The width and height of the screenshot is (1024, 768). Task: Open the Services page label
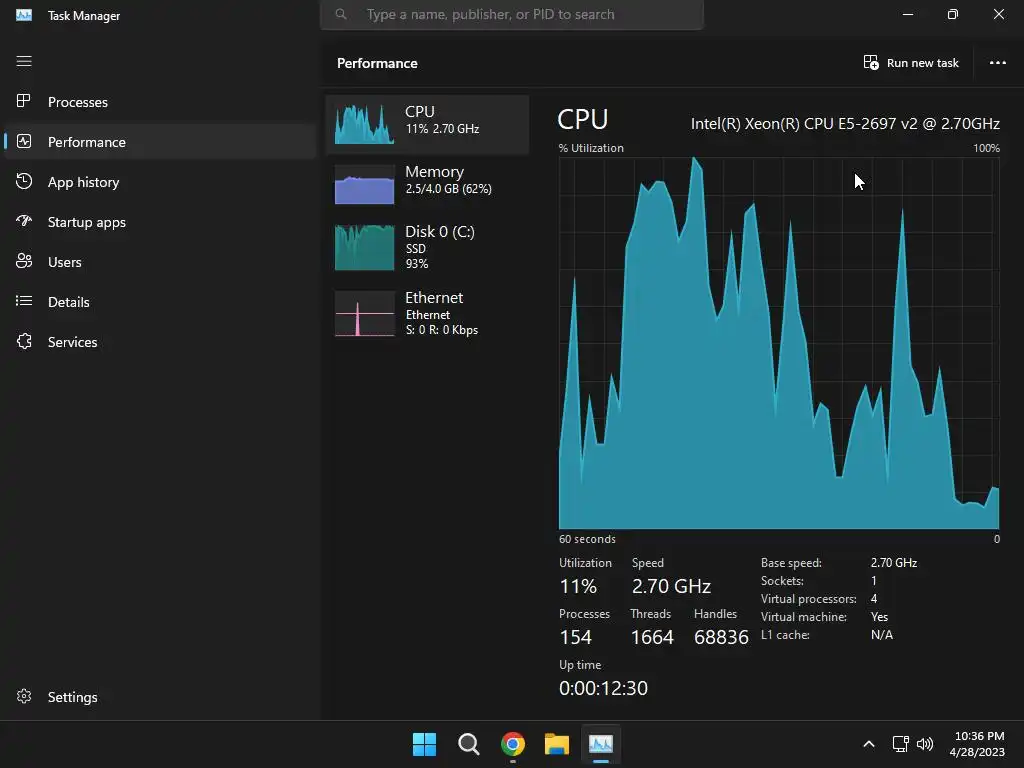[x=72, y=342]
